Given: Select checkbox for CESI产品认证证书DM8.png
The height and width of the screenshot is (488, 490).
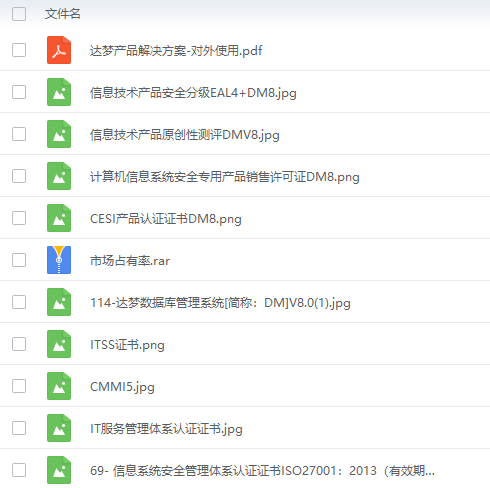Looking at the screenshot, I should [x=19, y=218].
